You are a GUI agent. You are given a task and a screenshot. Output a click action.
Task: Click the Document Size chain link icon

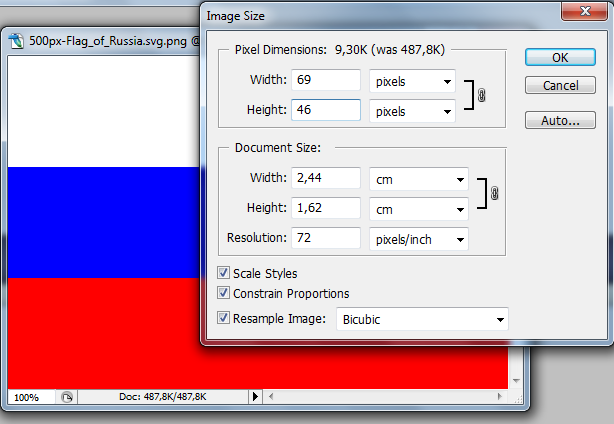pyautogui.click(x=495, y=193)
